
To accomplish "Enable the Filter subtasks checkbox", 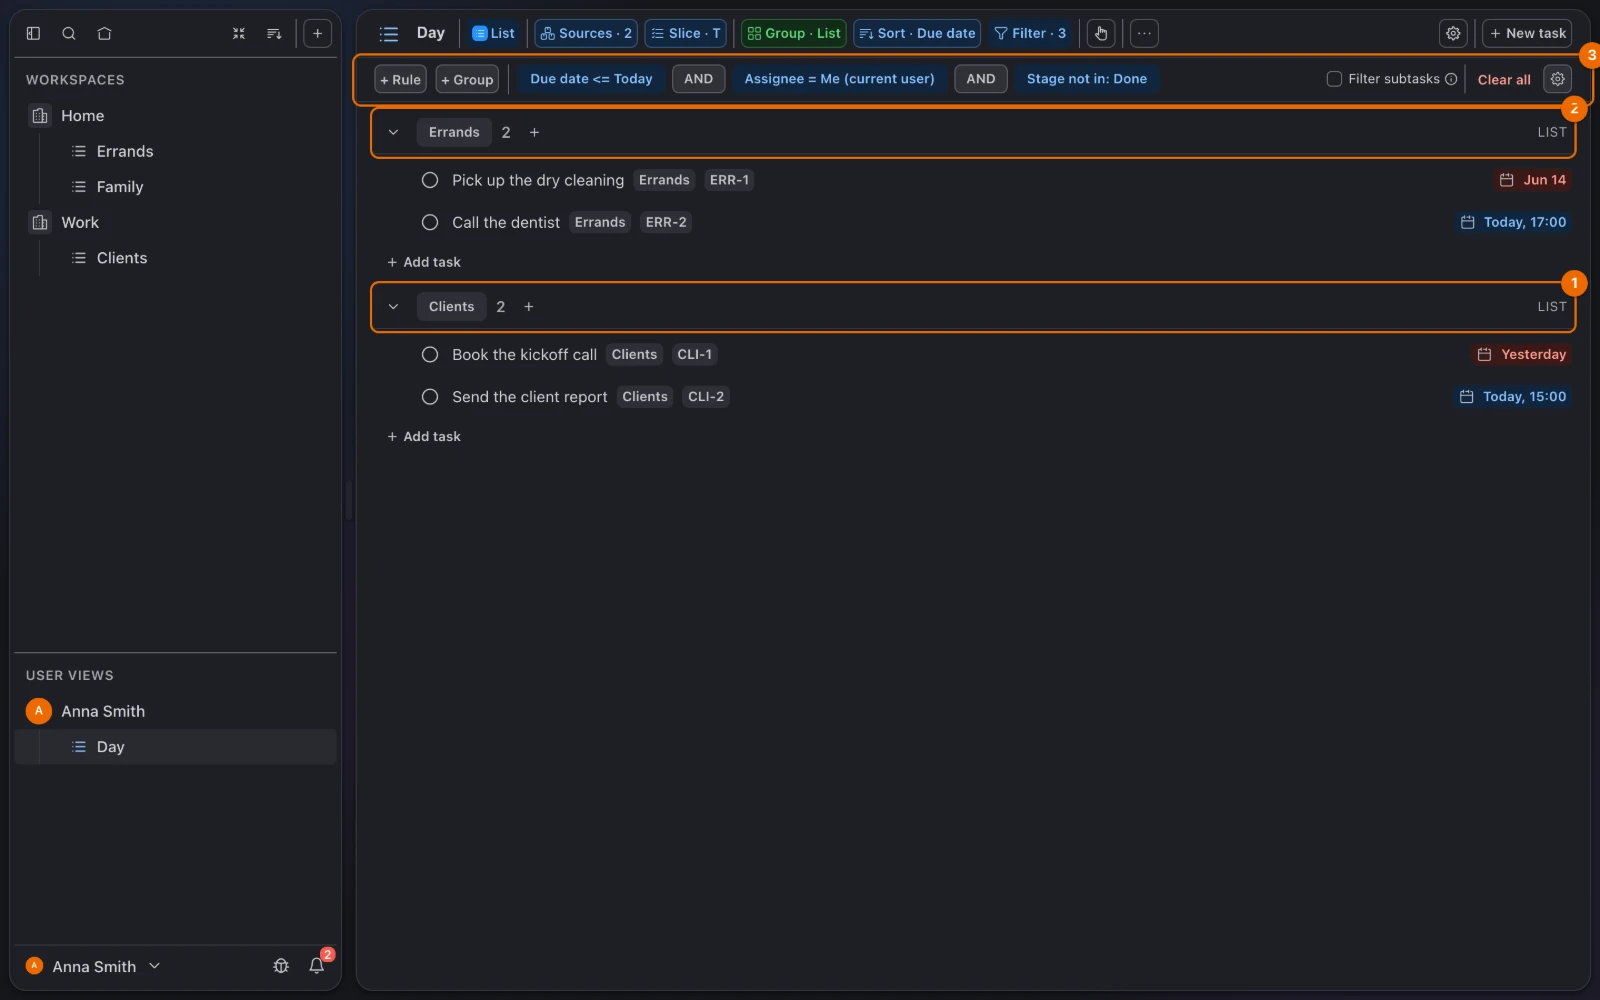I will coord(1334,79).
